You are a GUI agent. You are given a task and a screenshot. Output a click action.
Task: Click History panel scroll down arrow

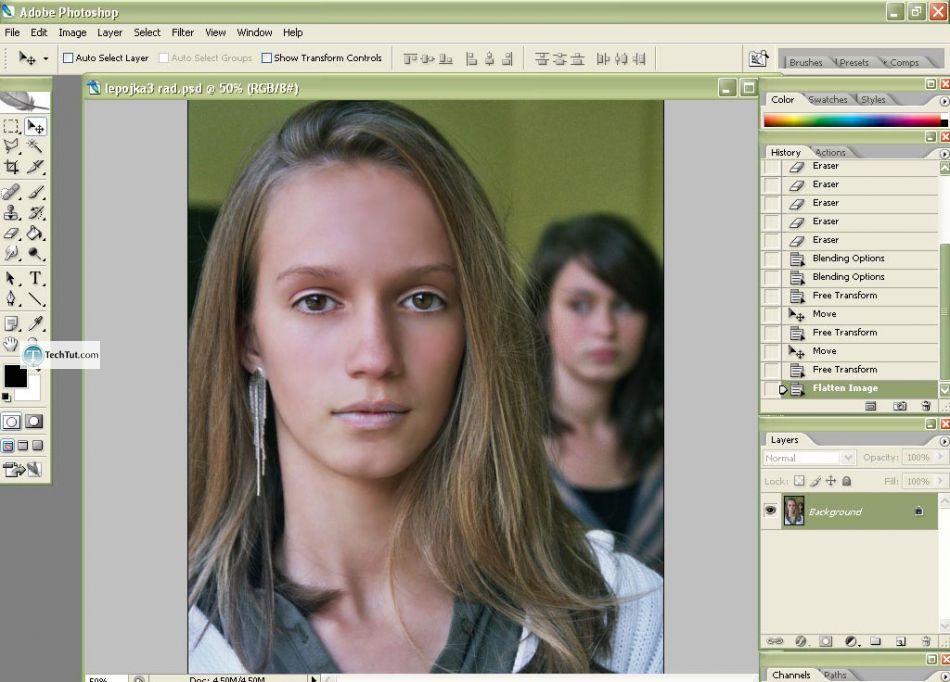(944, 389)
